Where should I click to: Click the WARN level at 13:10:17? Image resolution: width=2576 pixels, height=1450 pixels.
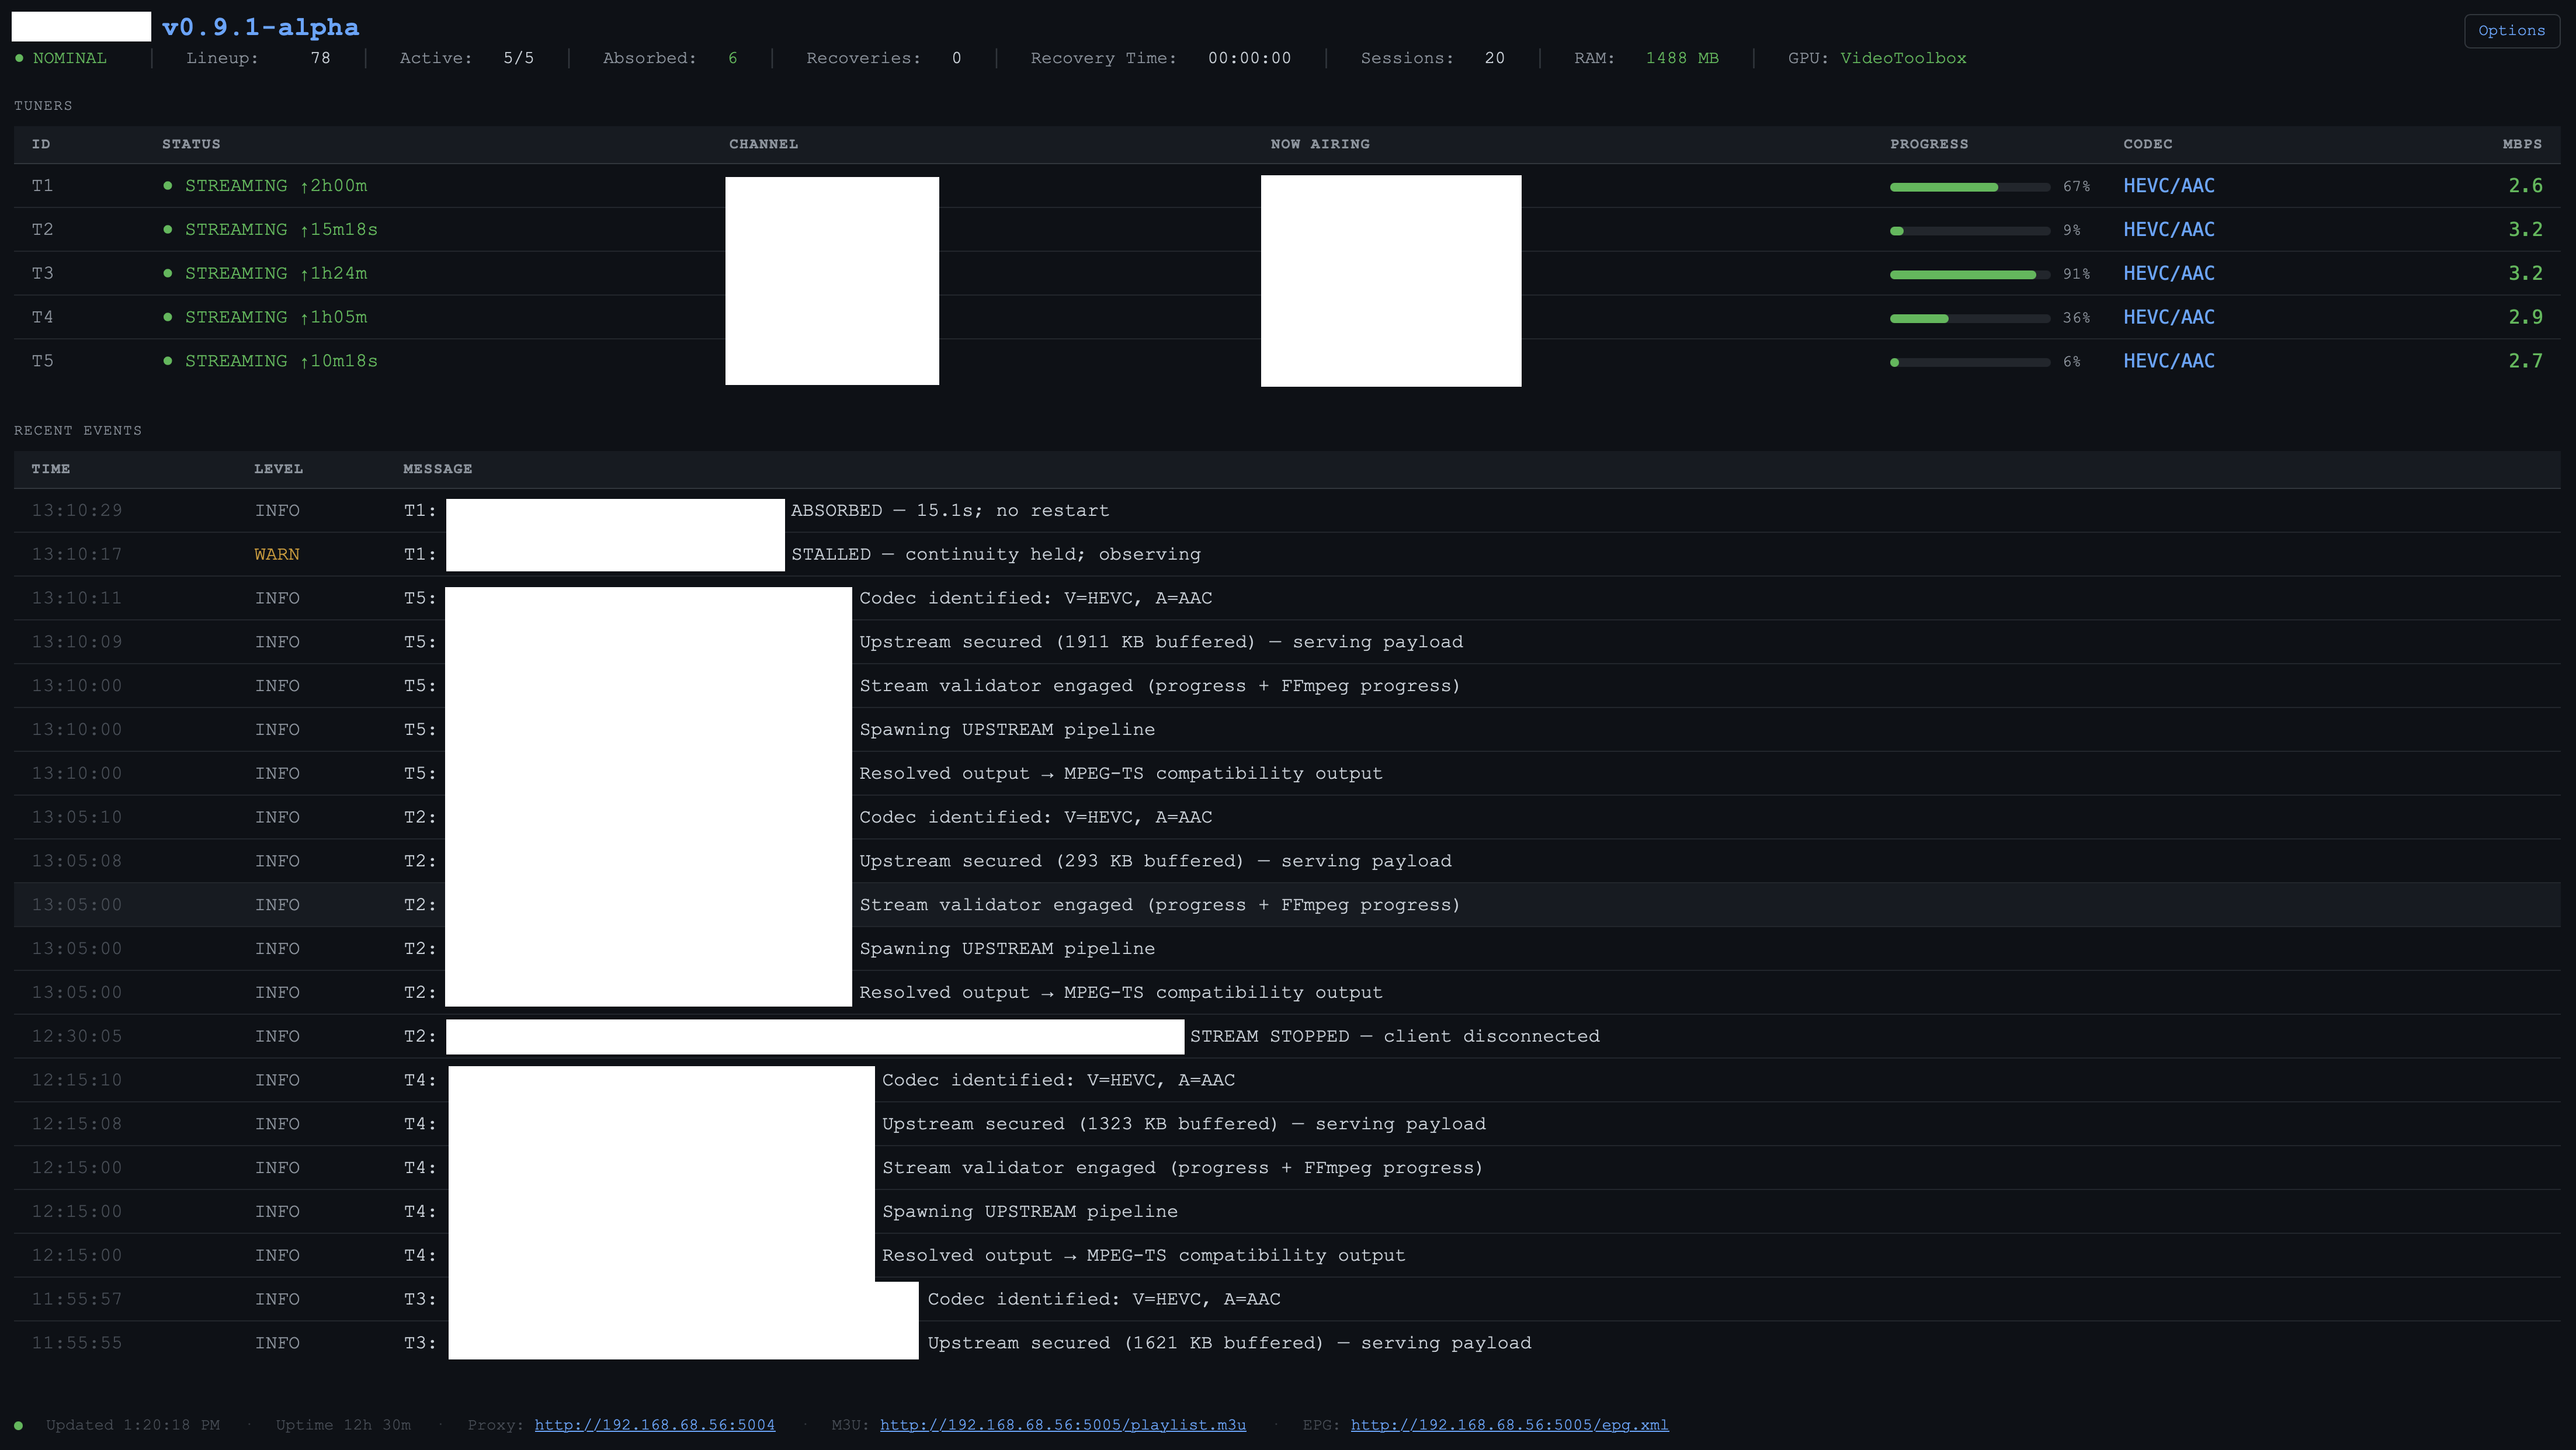tap(277, 554)
